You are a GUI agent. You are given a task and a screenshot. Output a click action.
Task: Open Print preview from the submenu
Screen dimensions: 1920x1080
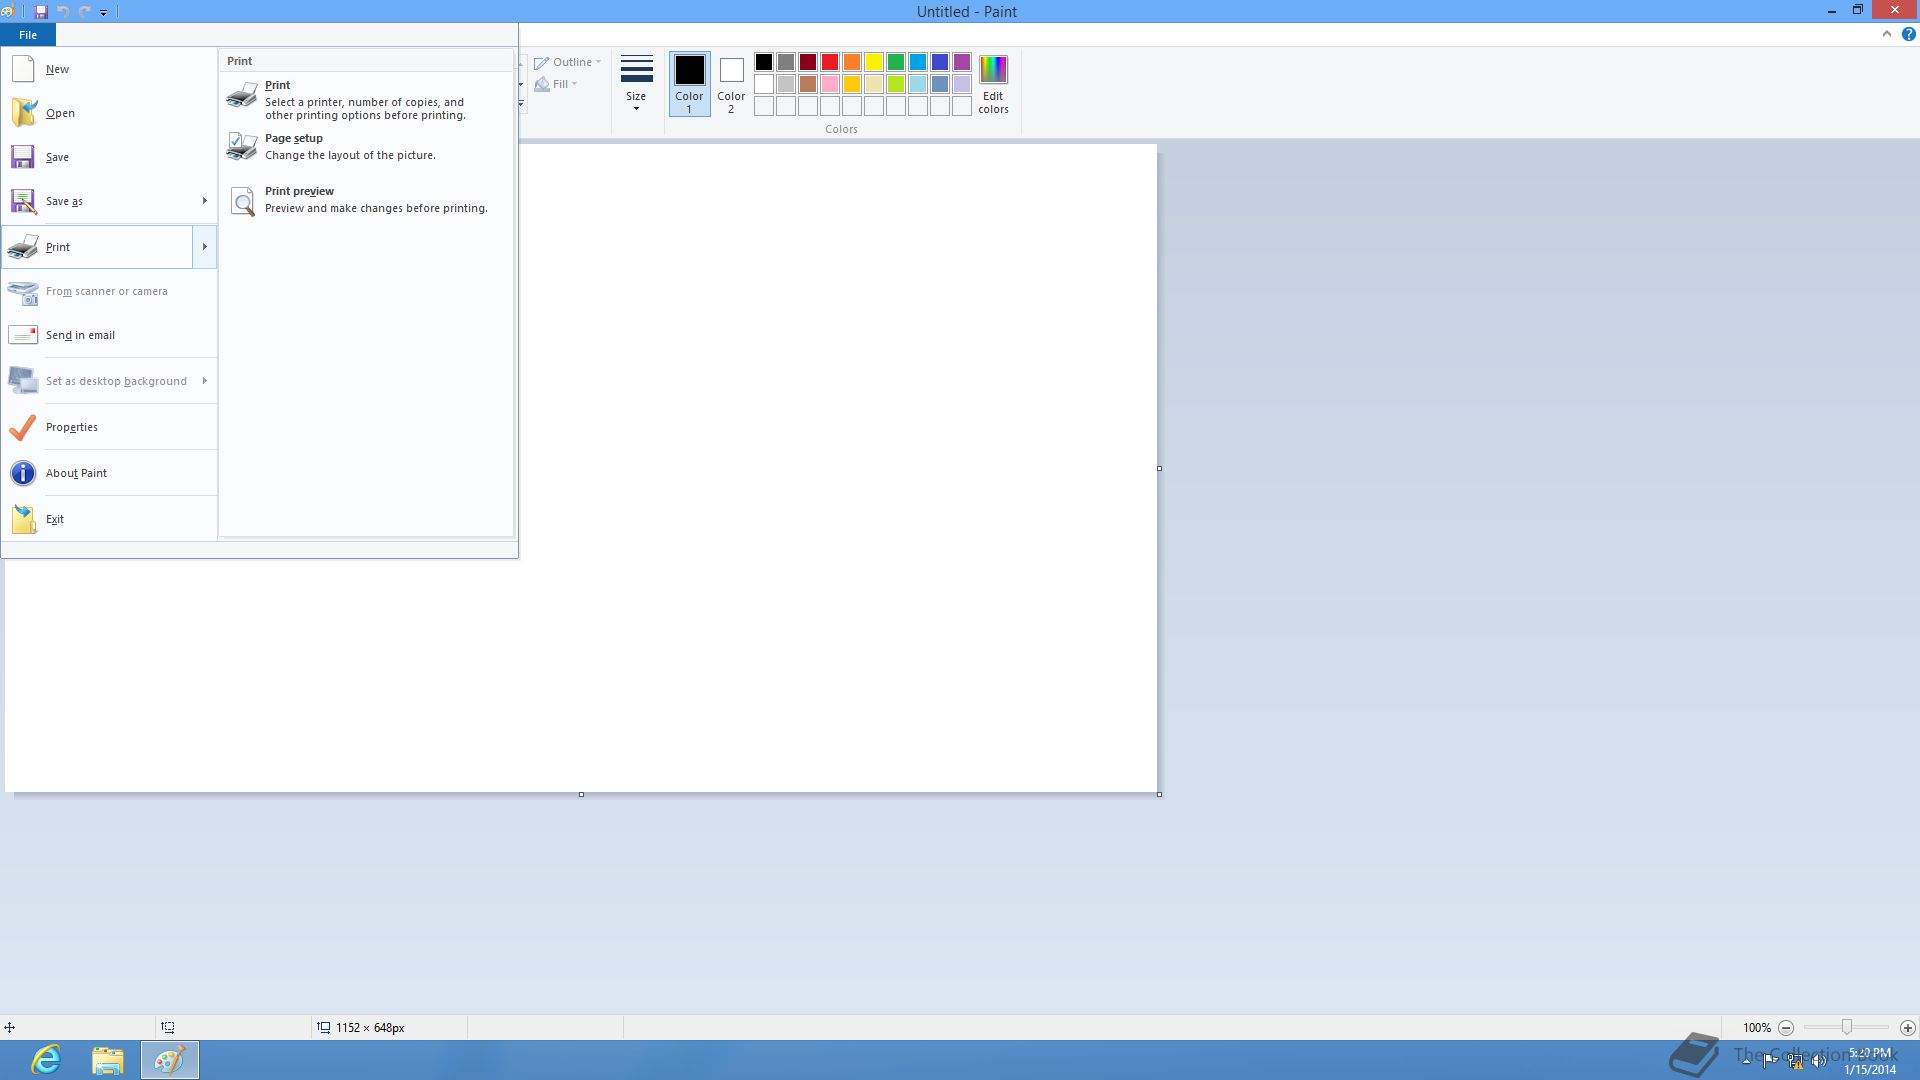(366, 200)
